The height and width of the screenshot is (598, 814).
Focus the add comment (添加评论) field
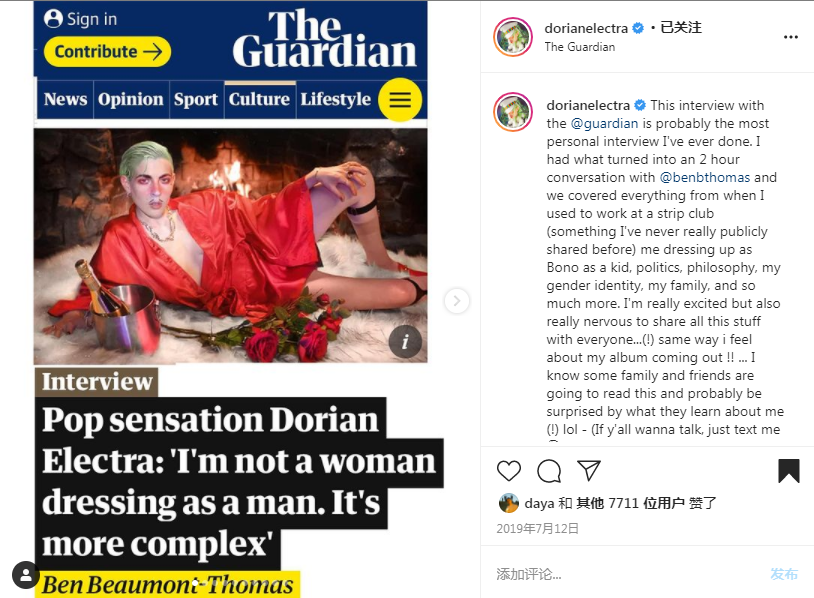coord(628,574)
